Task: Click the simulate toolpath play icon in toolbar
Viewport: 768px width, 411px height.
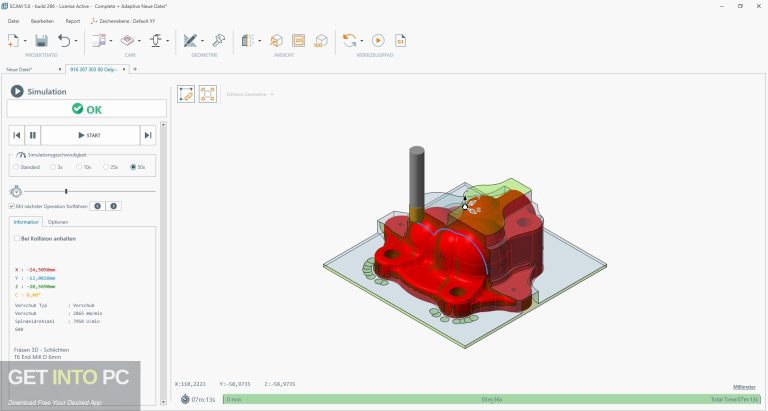Action: [378, 40]
